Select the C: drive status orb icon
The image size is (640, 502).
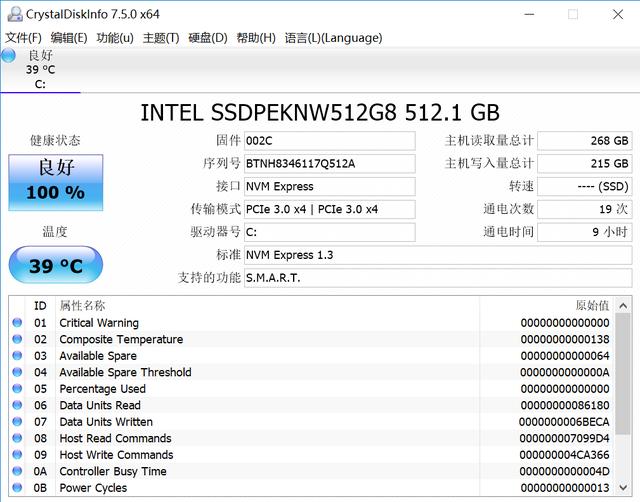coord(8,56)
